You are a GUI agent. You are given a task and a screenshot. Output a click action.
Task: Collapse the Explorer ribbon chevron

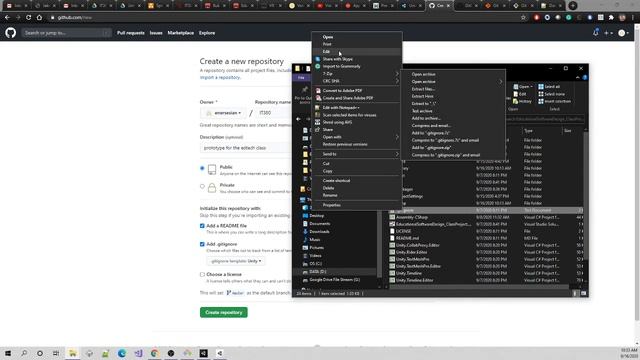pos(578,77)
